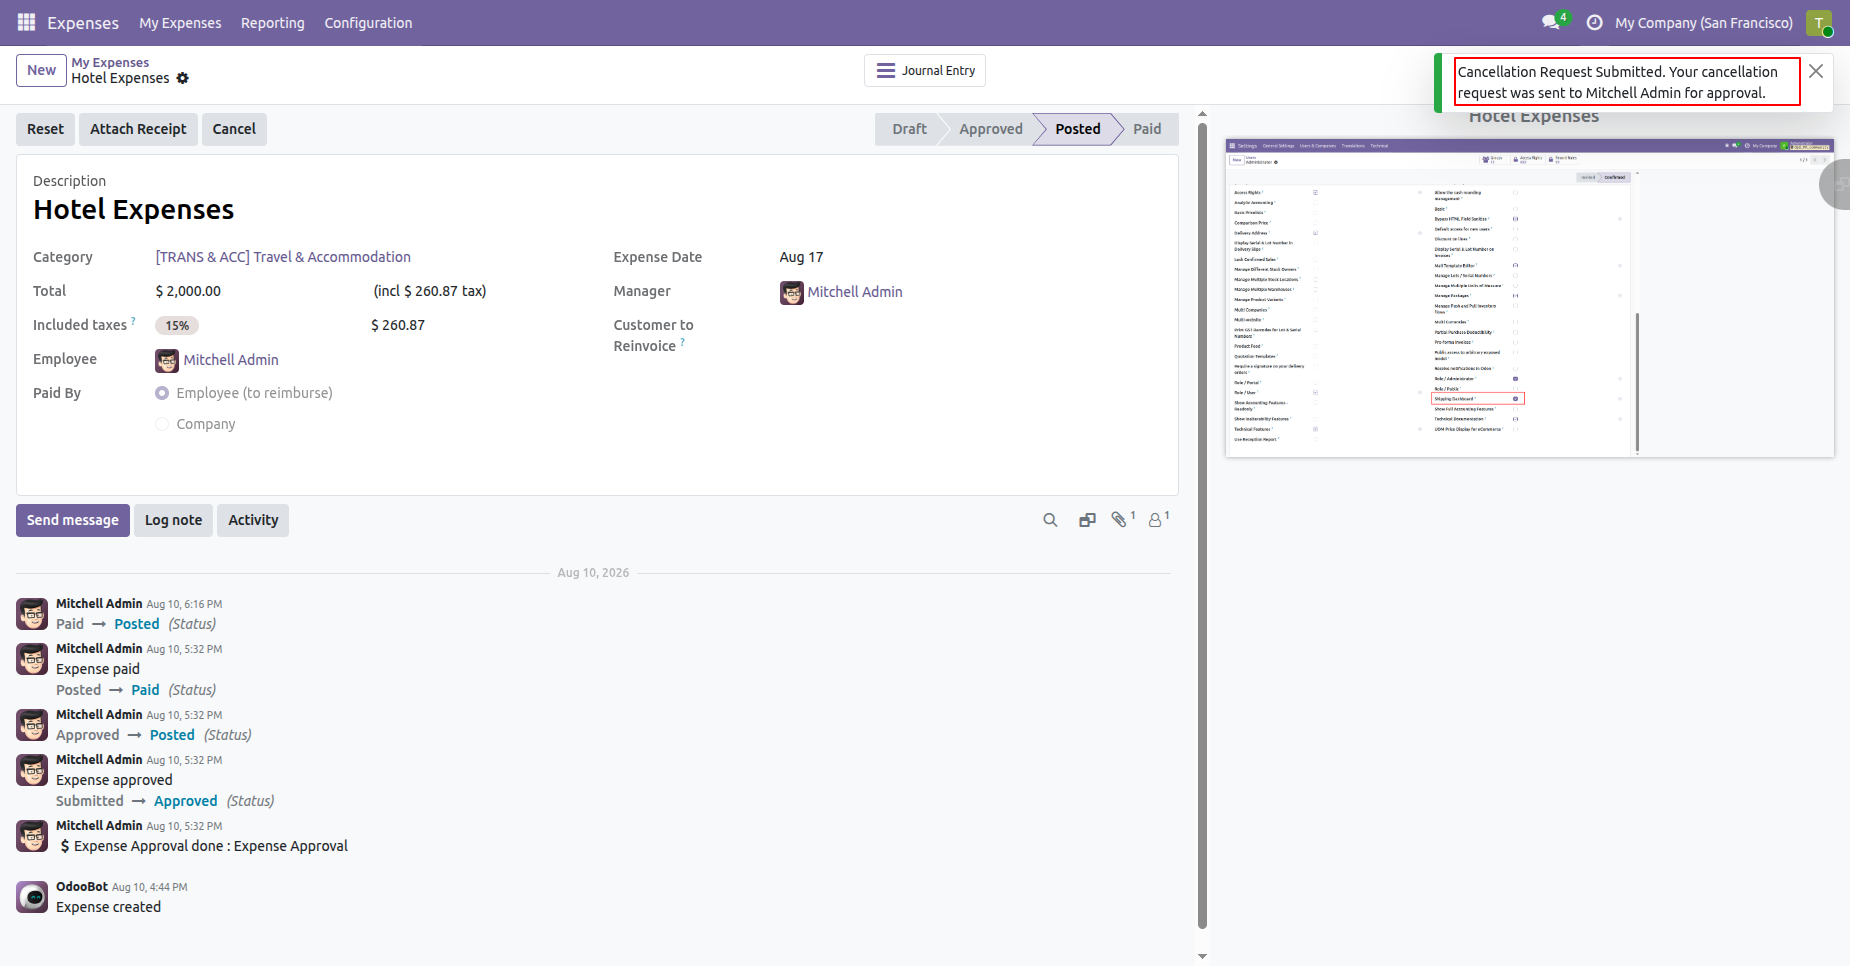The height and width of the screenshot is (966, 1850).
Task: Click the Approved status stage
Action: tap(990, 129)
